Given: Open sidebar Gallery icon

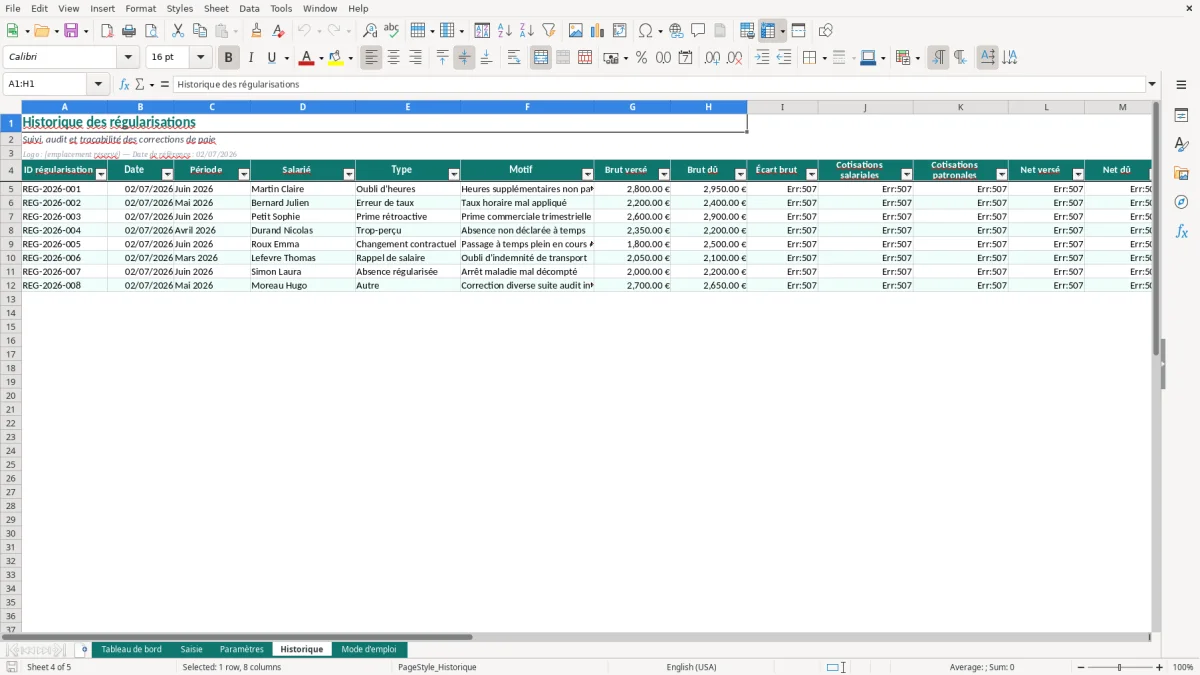Looking at the screenshot, I should [x=1181, y=173].
